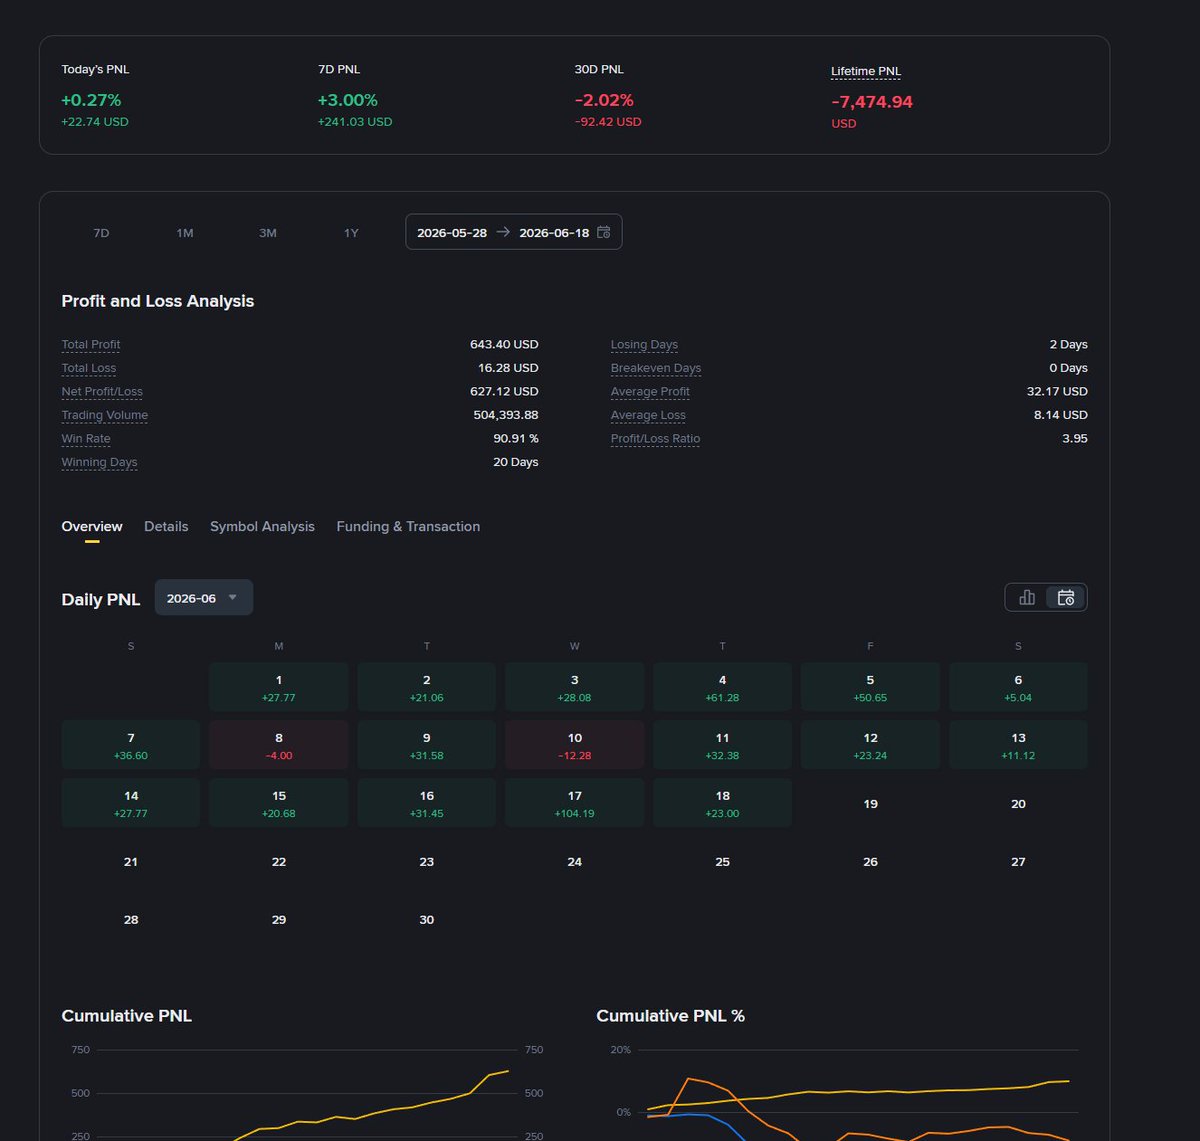Click the Profit/Loss Ratio label
The width and height of the screenshot is (1200, 1141).
click(x=656, y=439)
